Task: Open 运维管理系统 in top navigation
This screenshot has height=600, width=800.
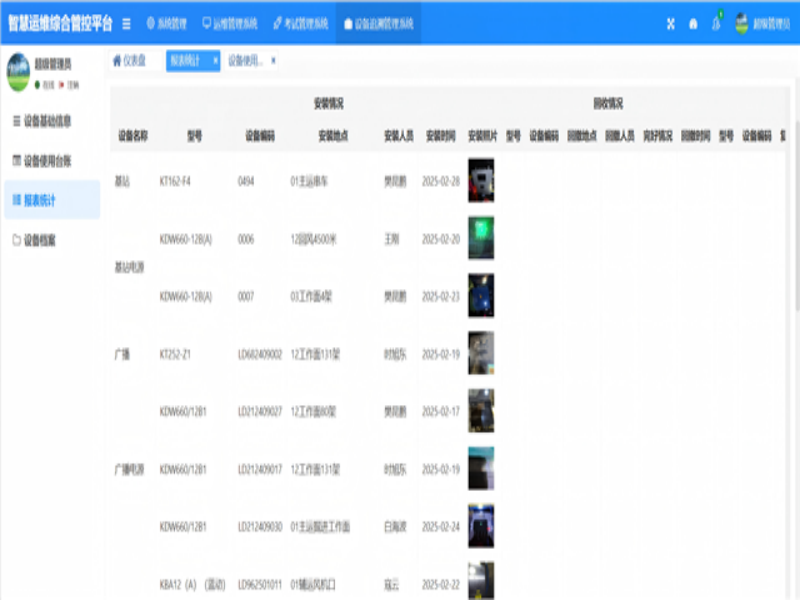Action: pyautogui.click(x=229, y=23)
